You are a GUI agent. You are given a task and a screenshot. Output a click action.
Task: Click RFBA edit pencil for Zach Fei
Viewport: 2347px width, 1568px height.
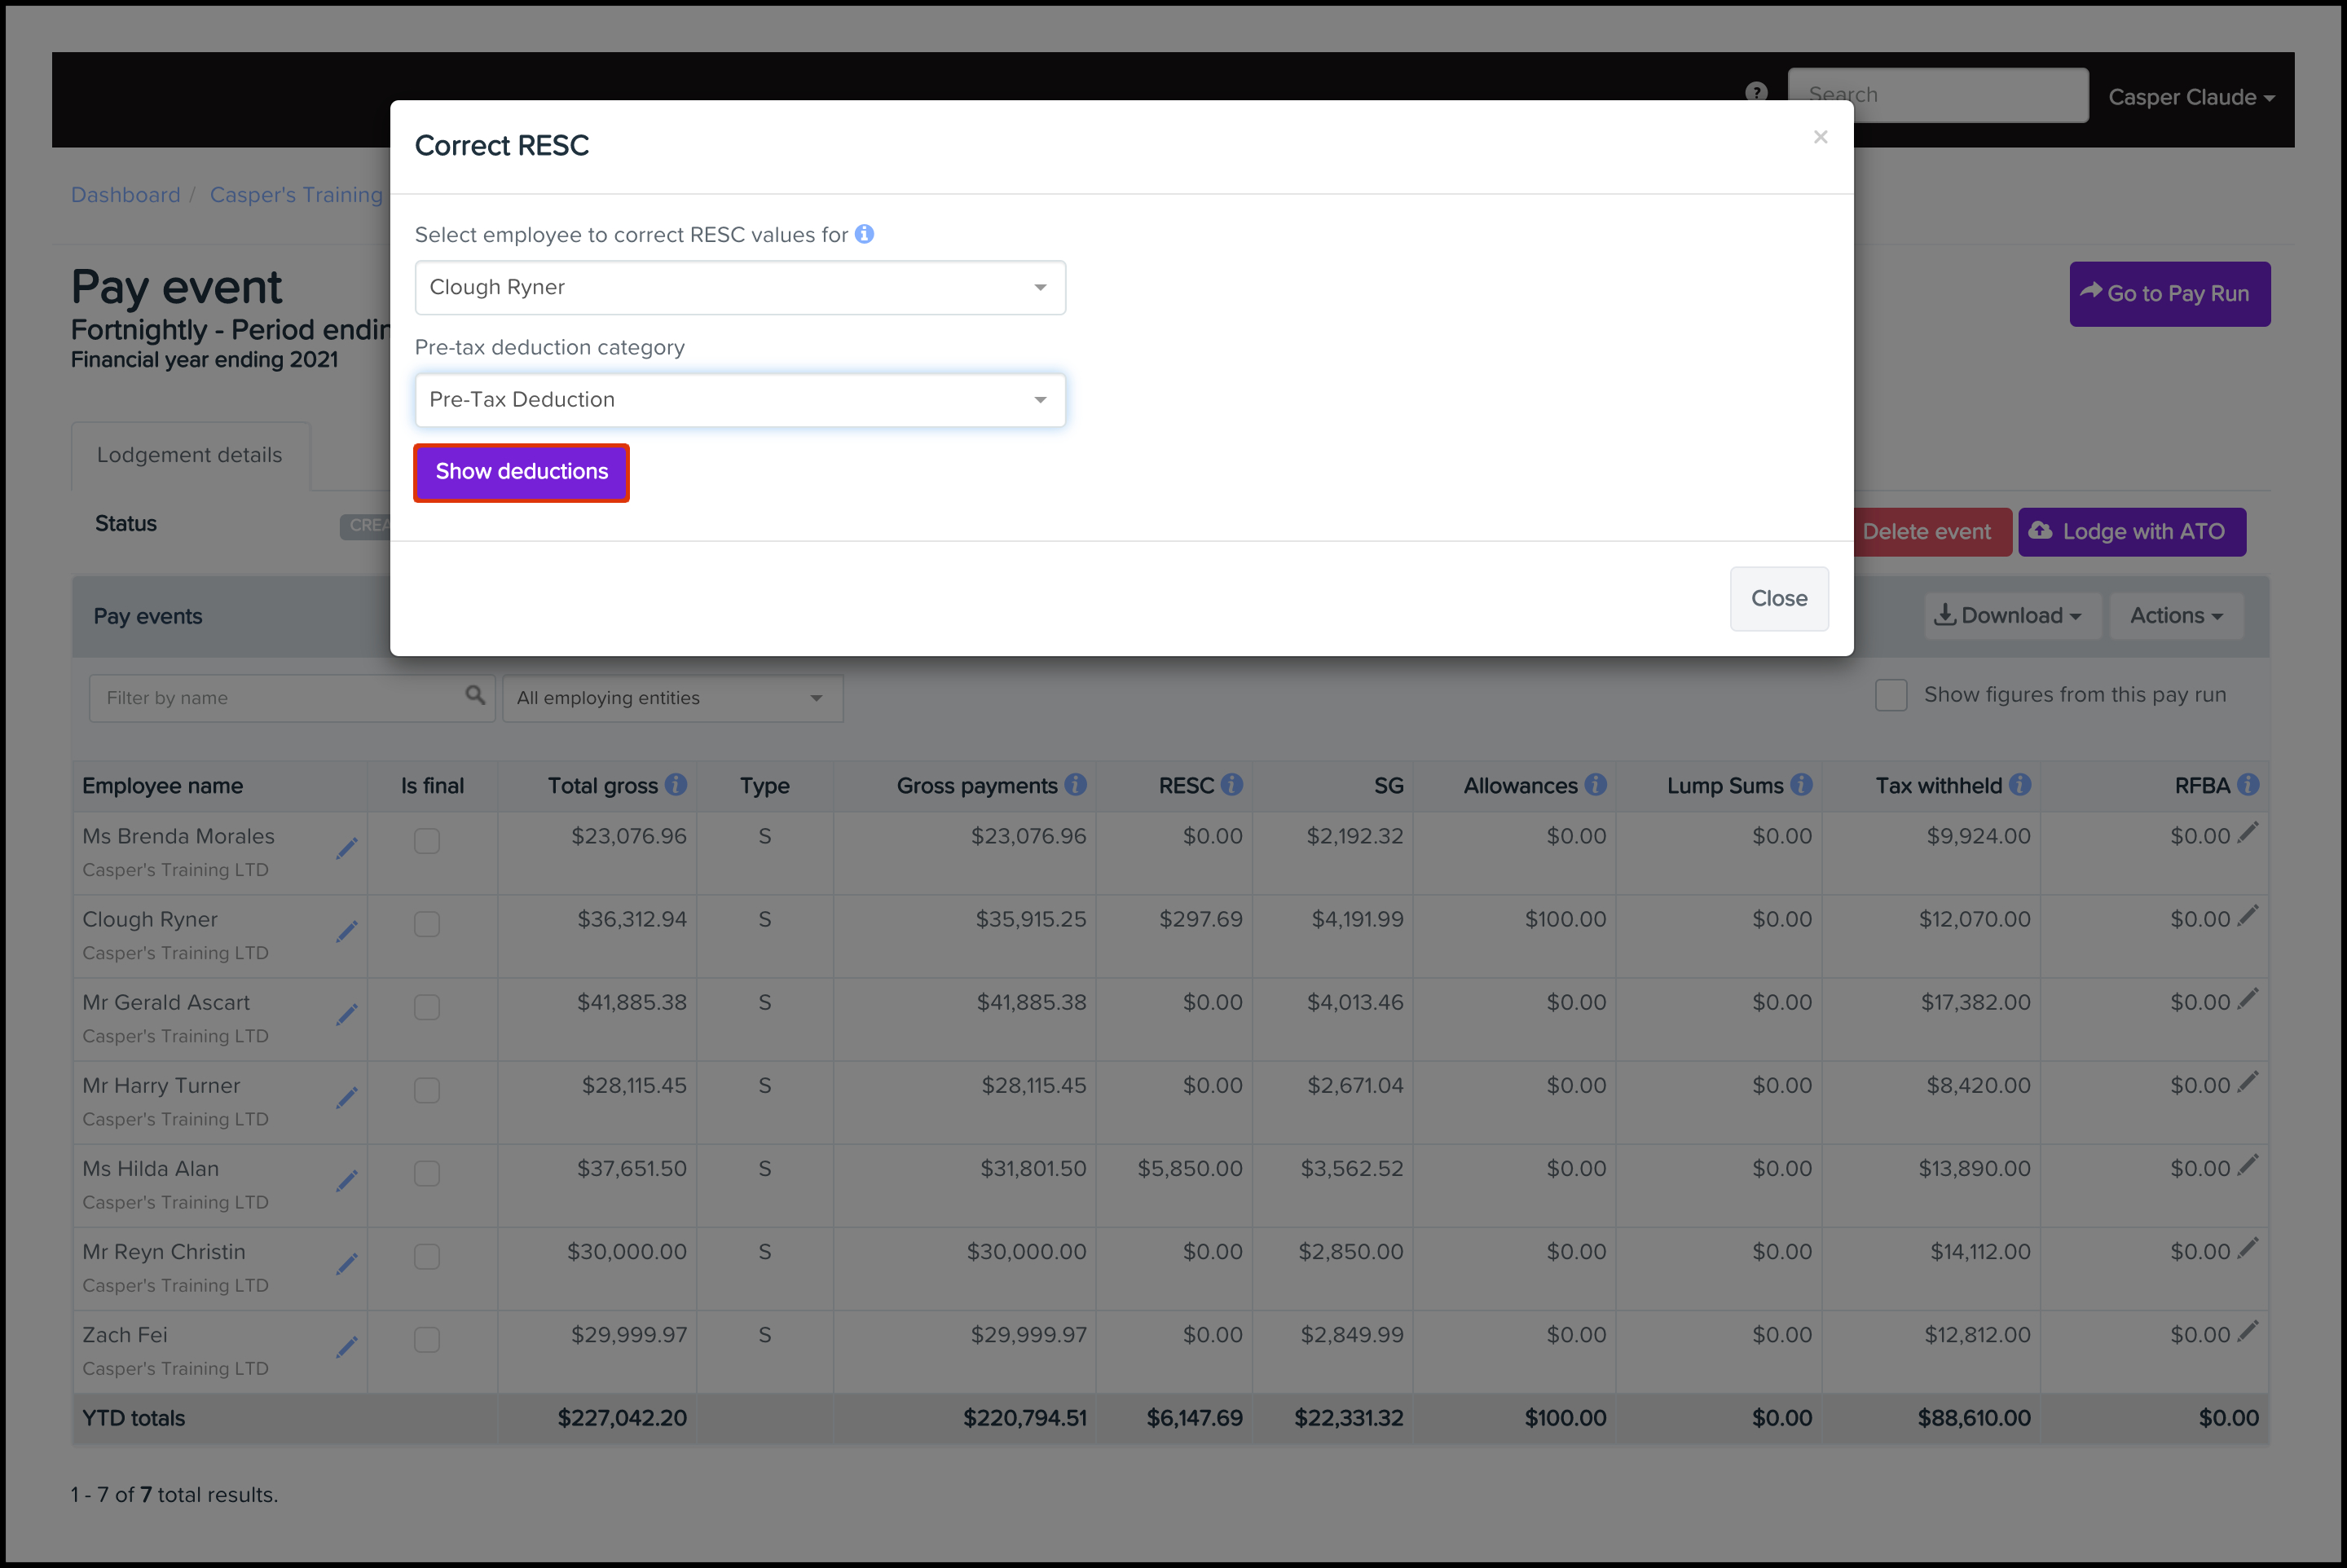tap(2248, 1331)
